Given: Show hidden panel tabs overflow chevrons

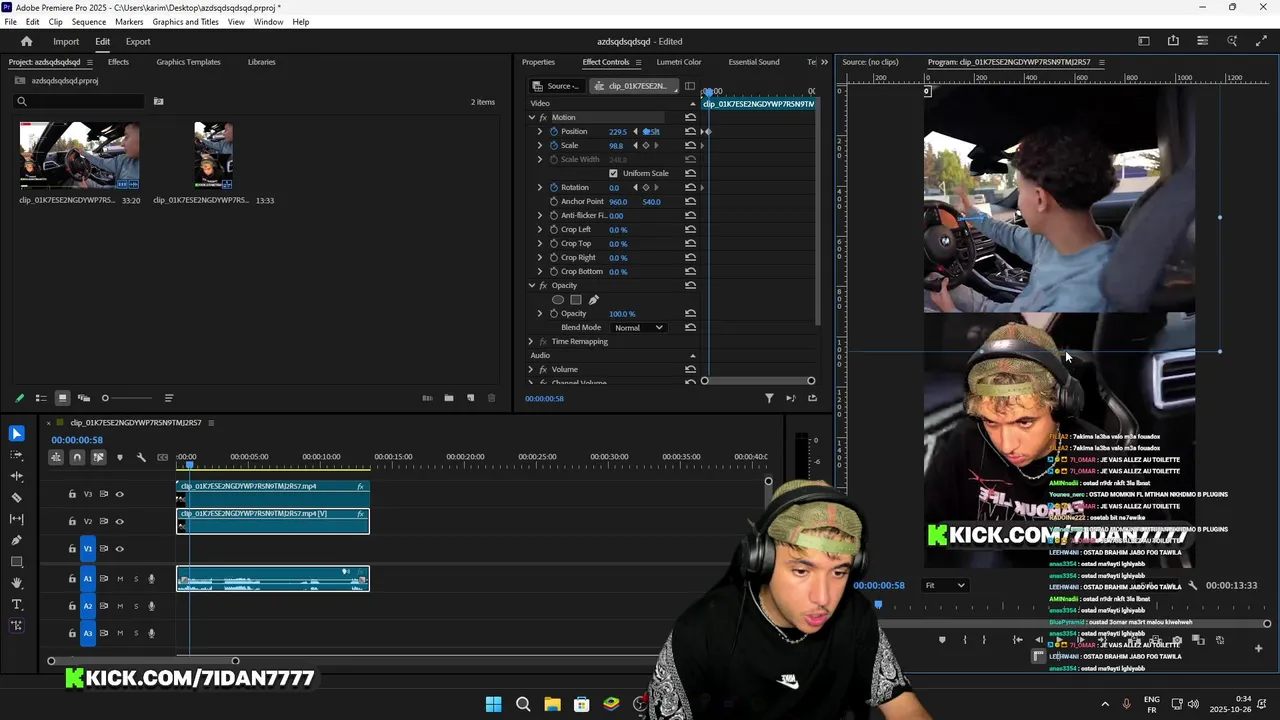Looking at the screenshot, I should point(824,62).
